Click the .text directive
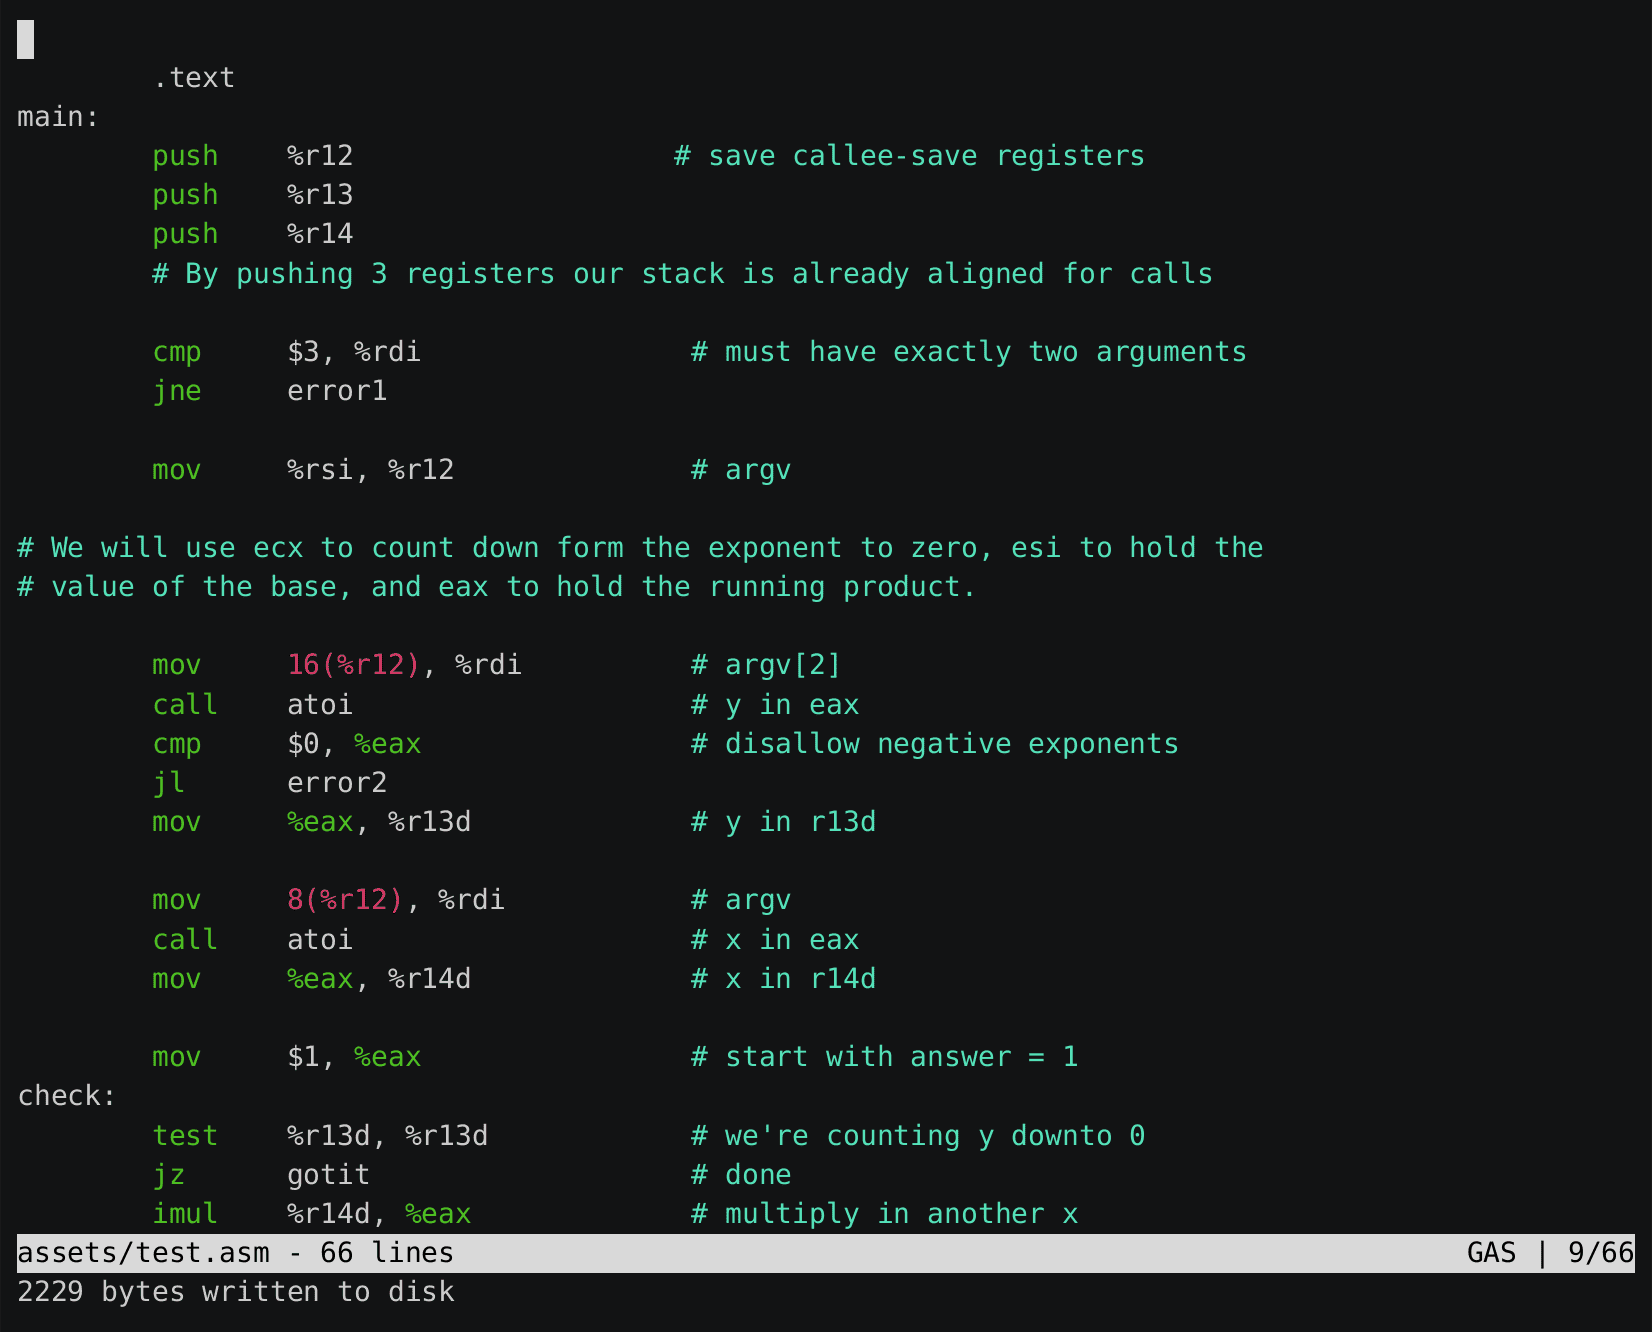This screenshot has height=1332, width=1652. (195, 77)
